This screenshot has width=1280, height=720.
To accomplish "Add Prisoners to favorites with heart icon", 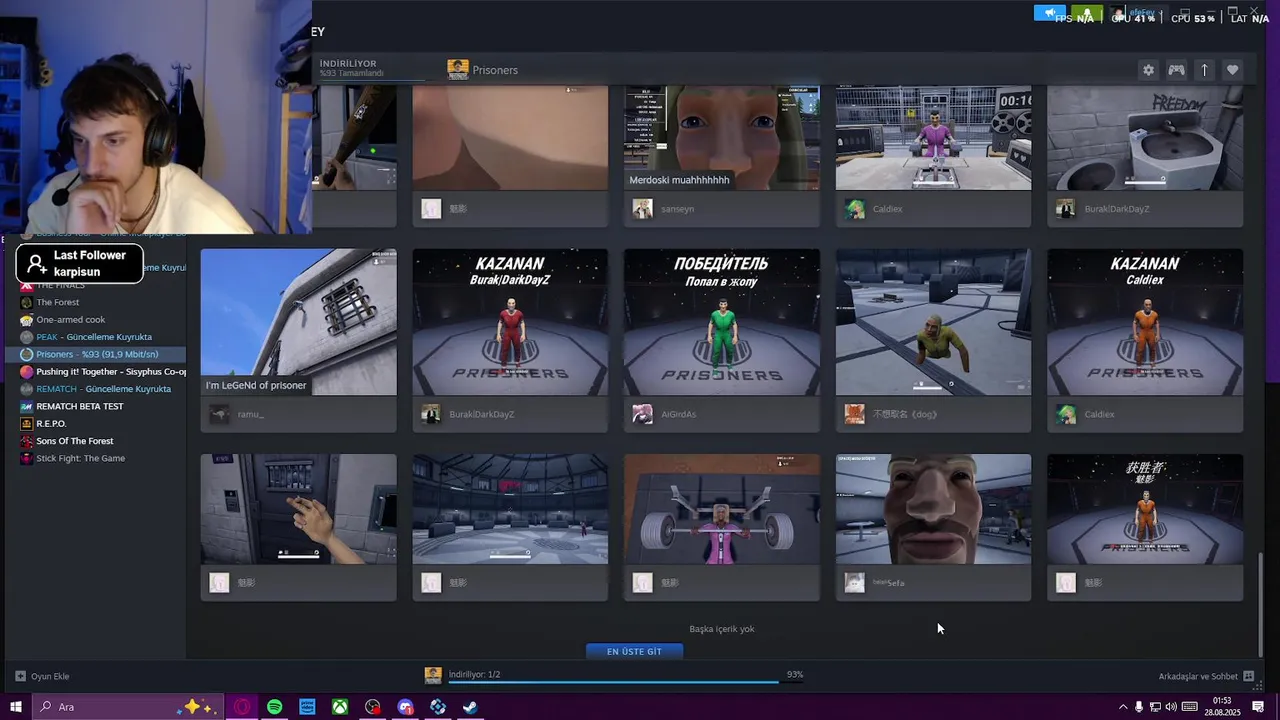I will point(1232,70).
